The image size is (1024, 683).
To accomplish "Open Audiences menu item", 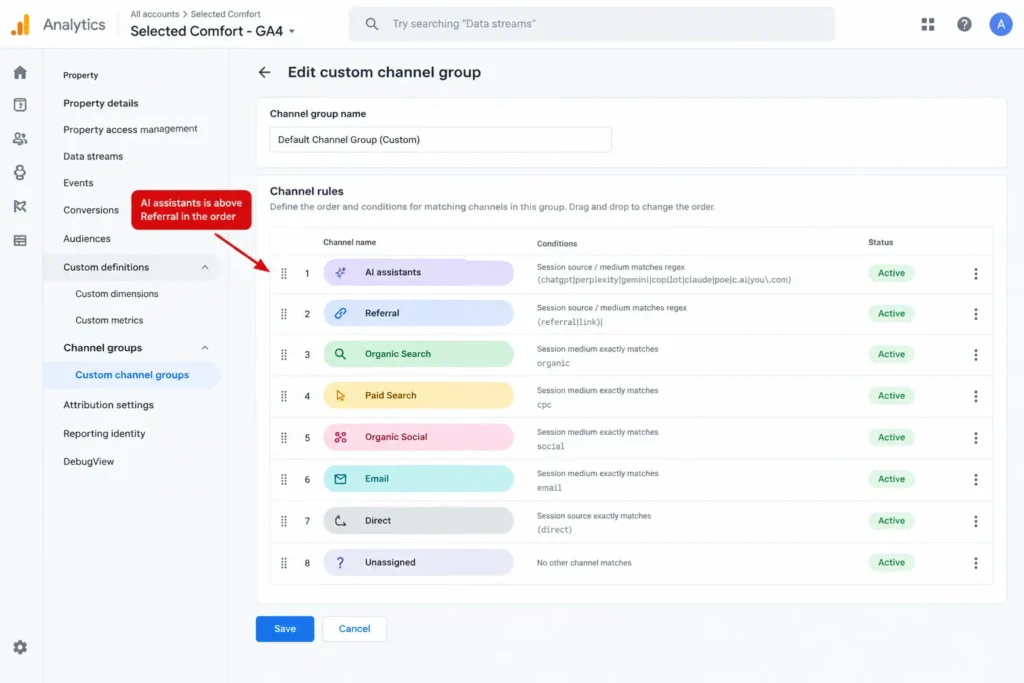I will [87, 239].
